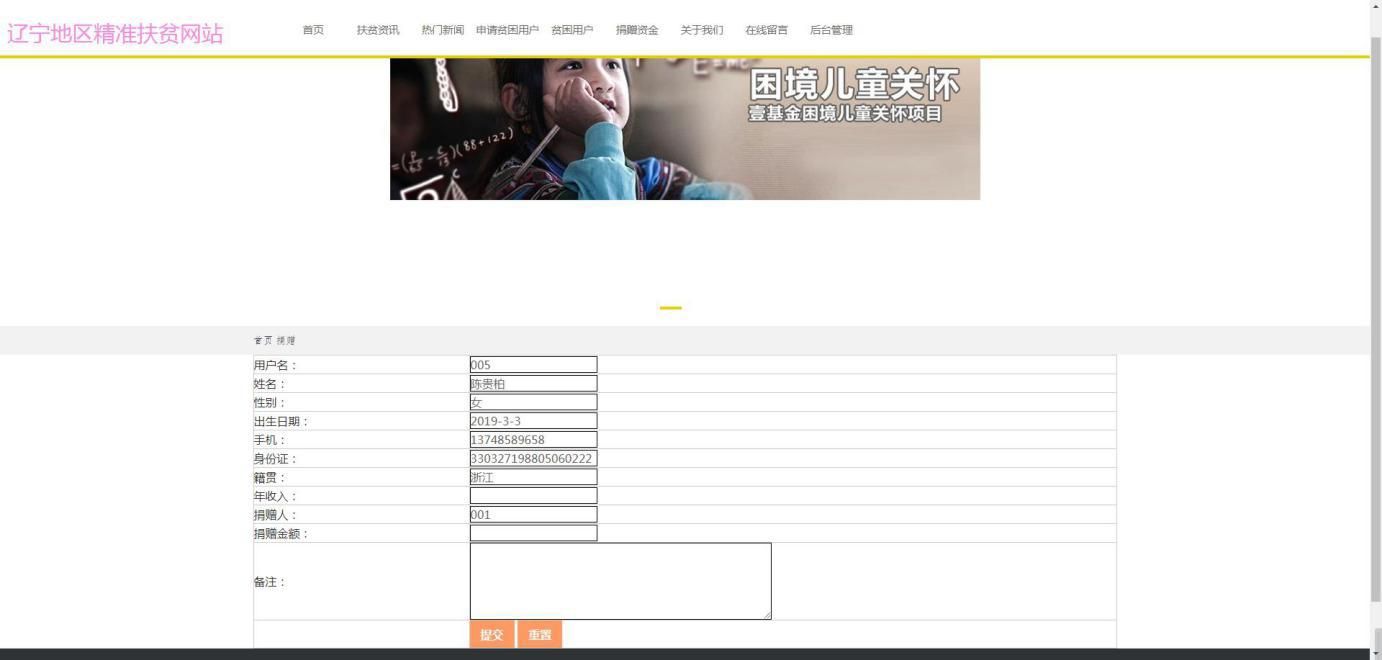This screenshot has width=1382, height=660.
Task: Click the 籍贯: label text
Action: [x=270, y=477]
